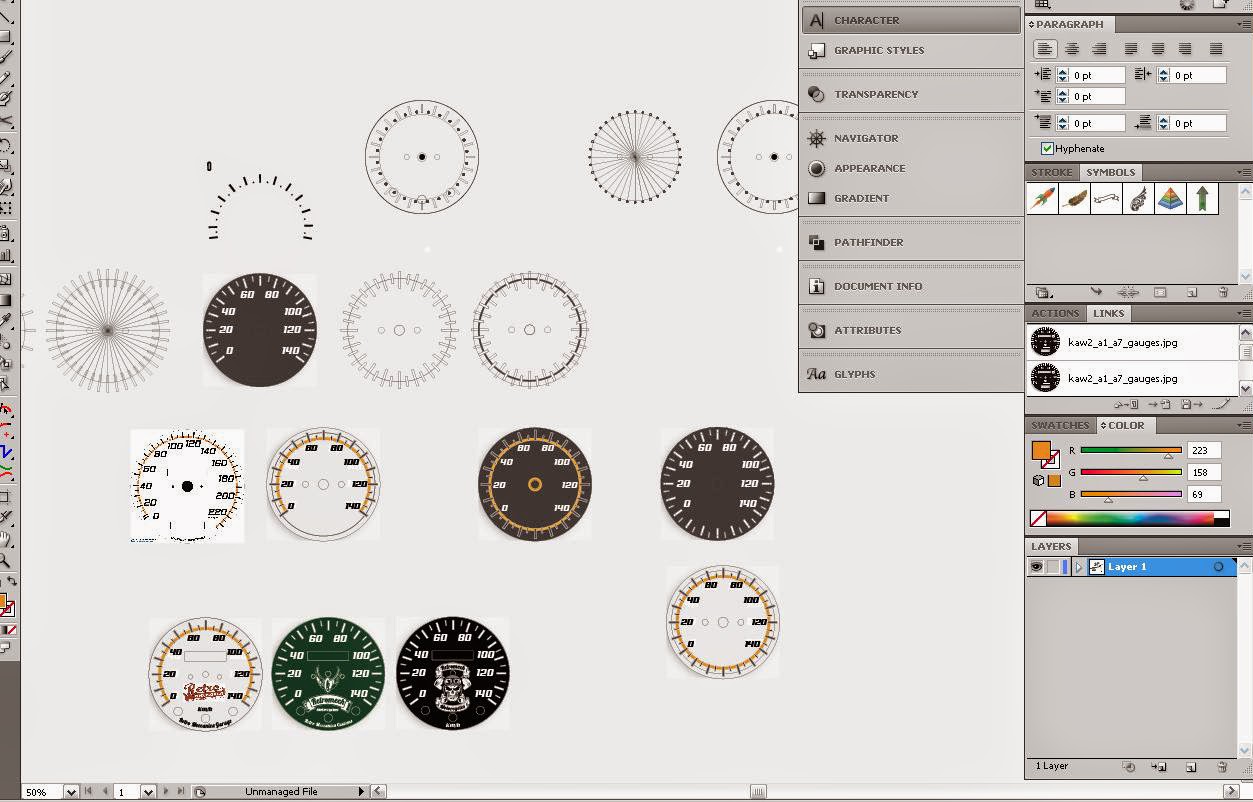1253x802 pixels.
Task: Select the ribbon banner symbol
Action: pos(1107,198)
